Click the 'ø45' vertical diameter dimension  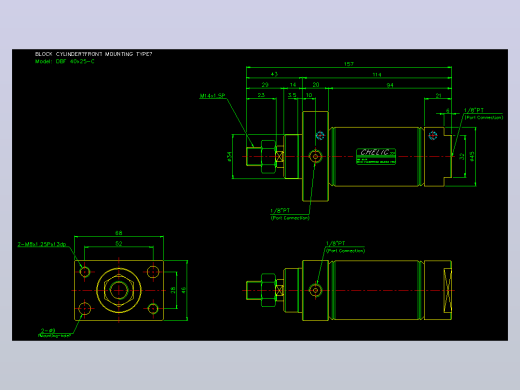(x=472, y=156)
